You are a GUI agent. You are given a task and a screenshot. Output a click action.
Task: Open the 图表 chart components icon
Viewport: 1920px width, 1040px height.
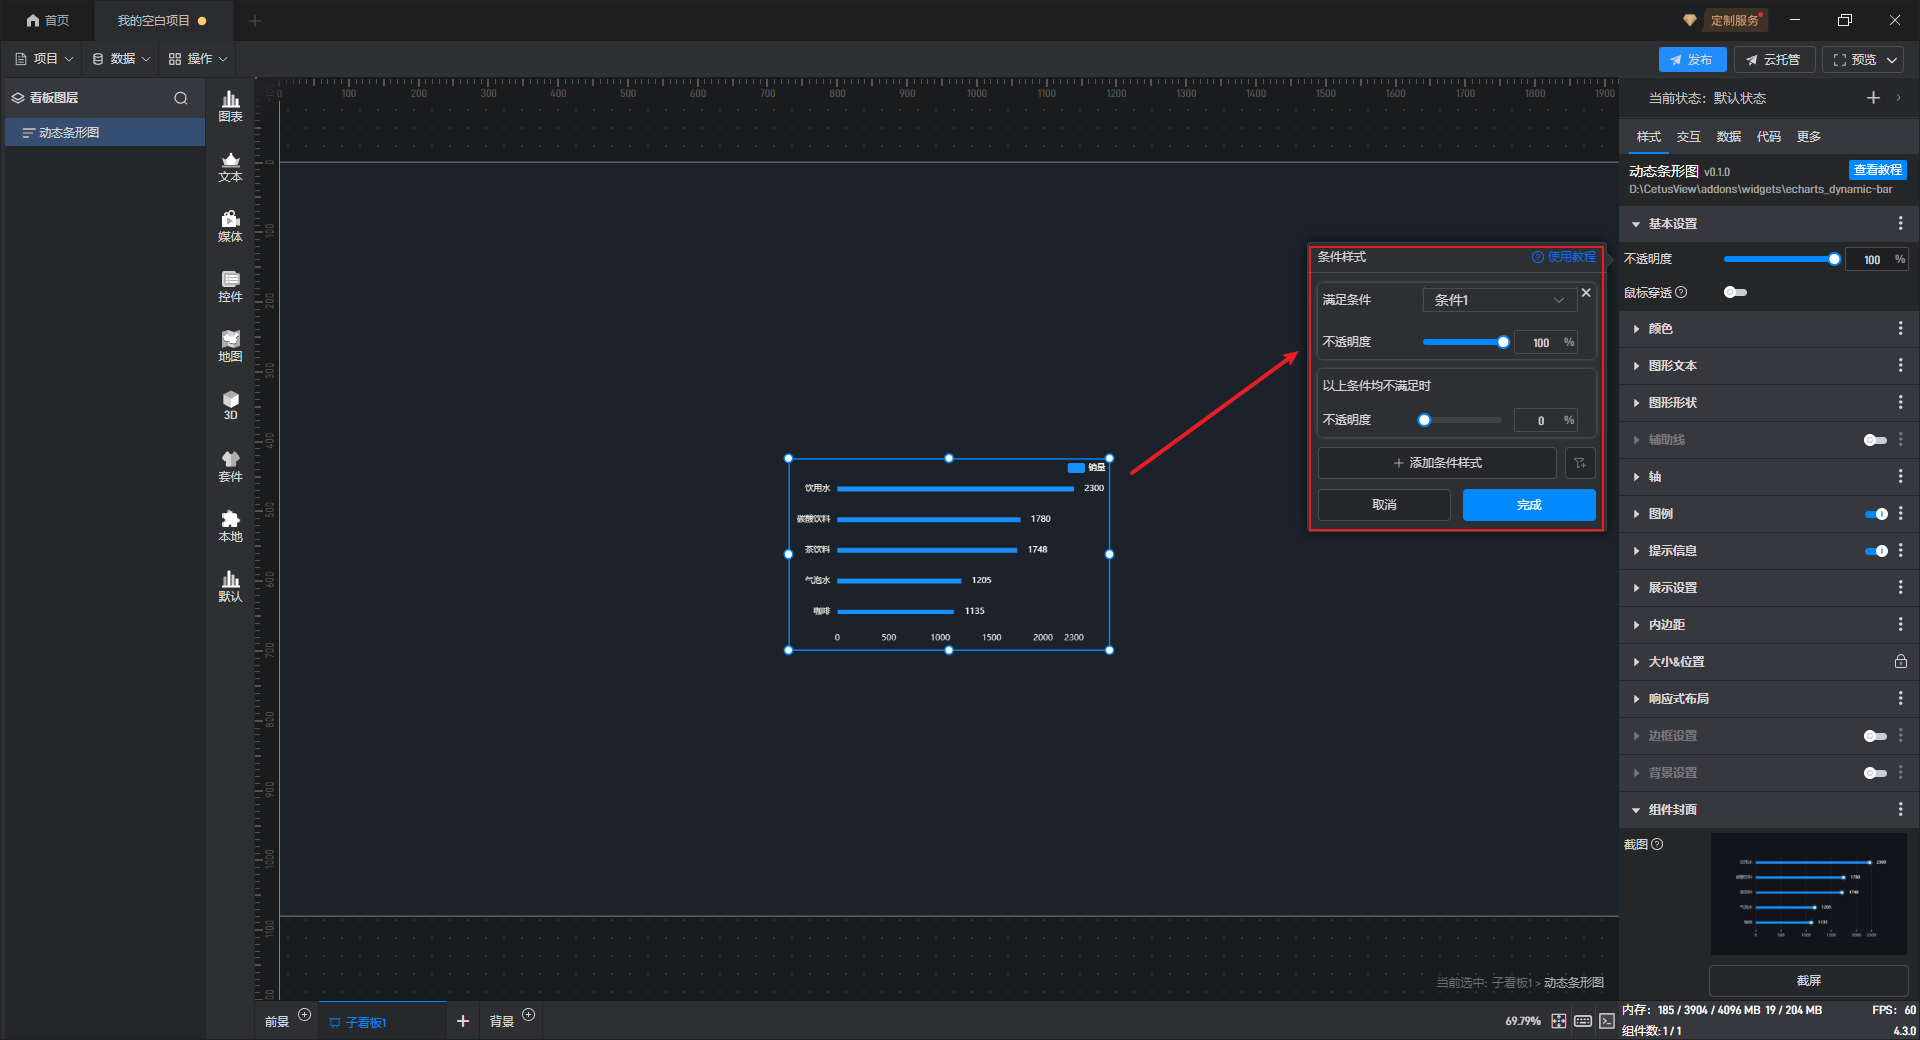pos(230,105)
